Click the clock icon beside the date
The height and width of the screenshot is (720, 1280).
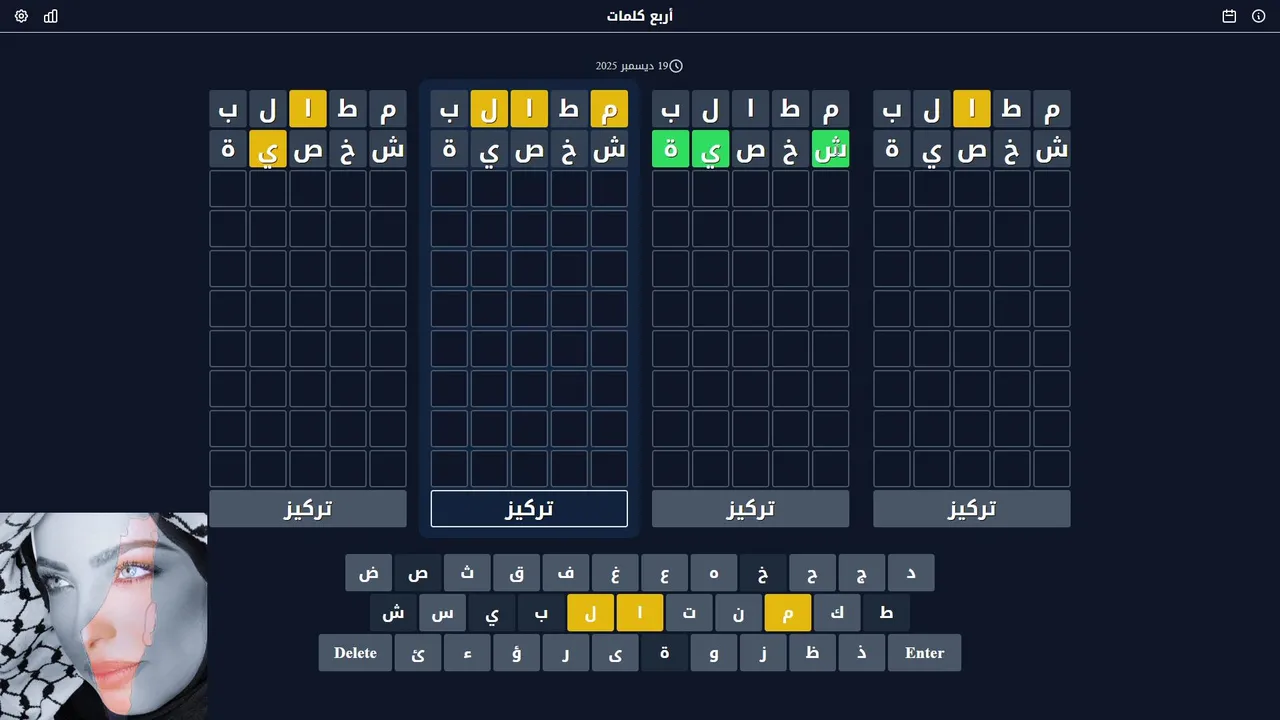(676, 66)
